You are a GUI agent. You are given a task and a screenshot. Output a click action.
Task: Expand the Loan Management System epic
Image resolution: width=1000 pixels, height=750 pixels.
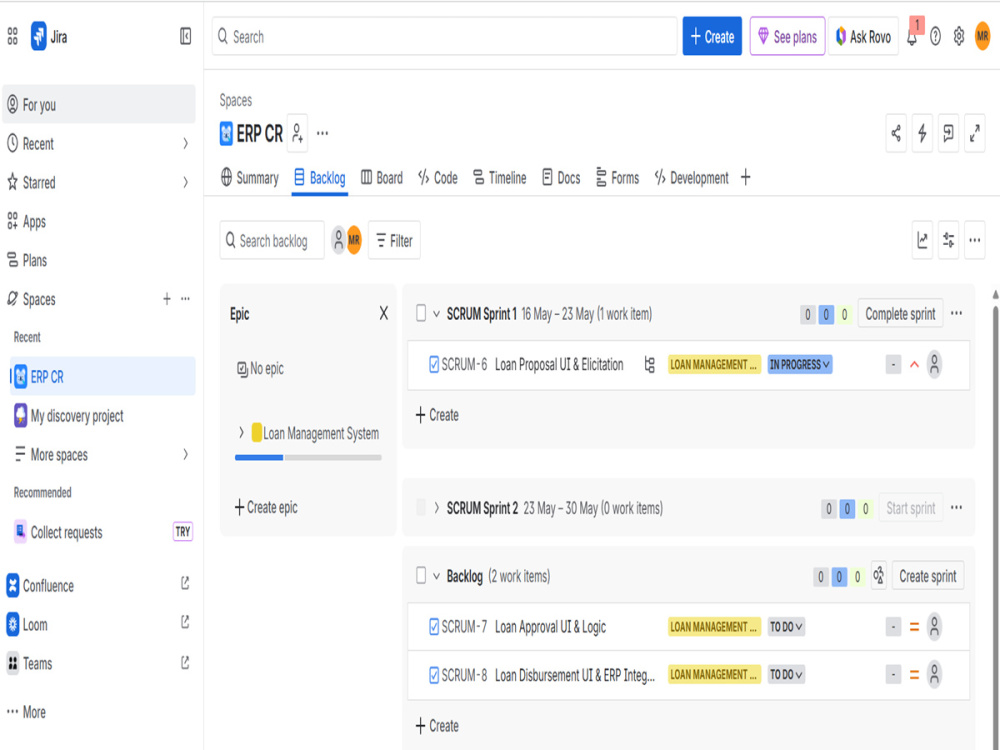click(x=241, y=433)
